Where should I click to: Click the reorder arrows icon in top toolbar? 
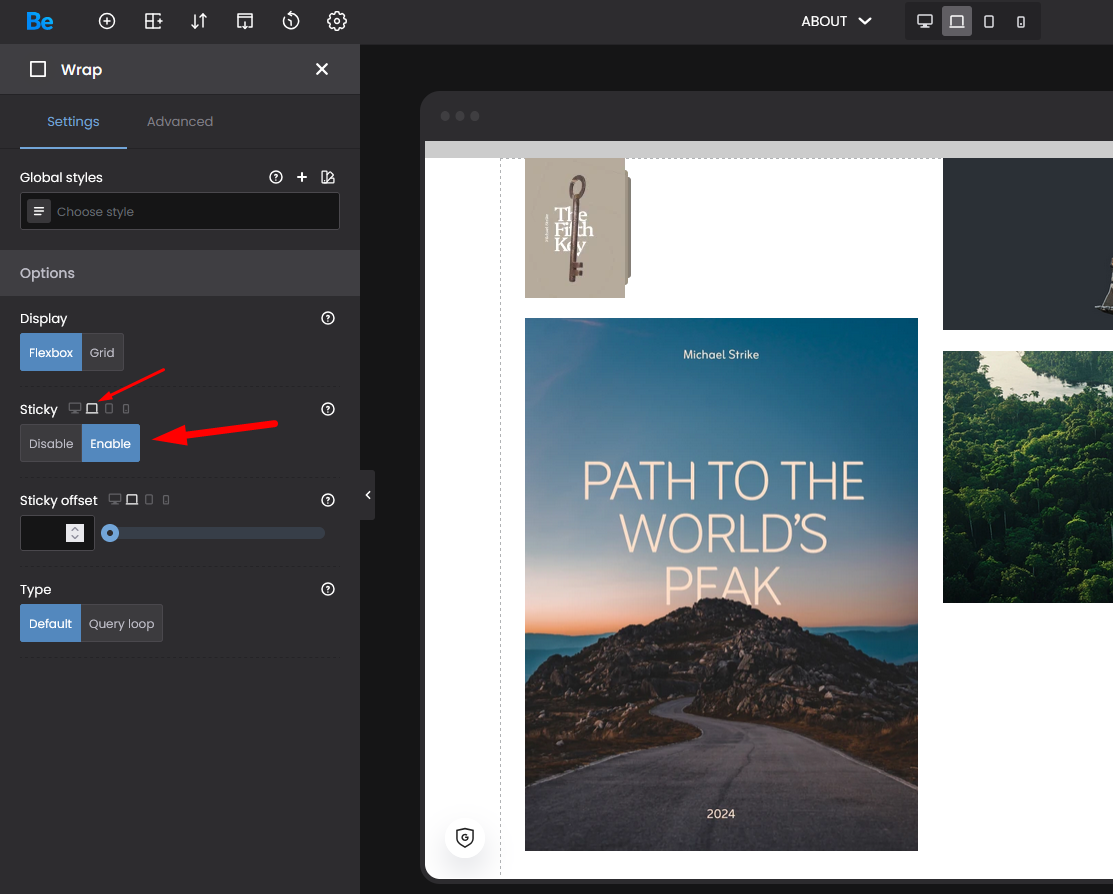tap(199, 21)
